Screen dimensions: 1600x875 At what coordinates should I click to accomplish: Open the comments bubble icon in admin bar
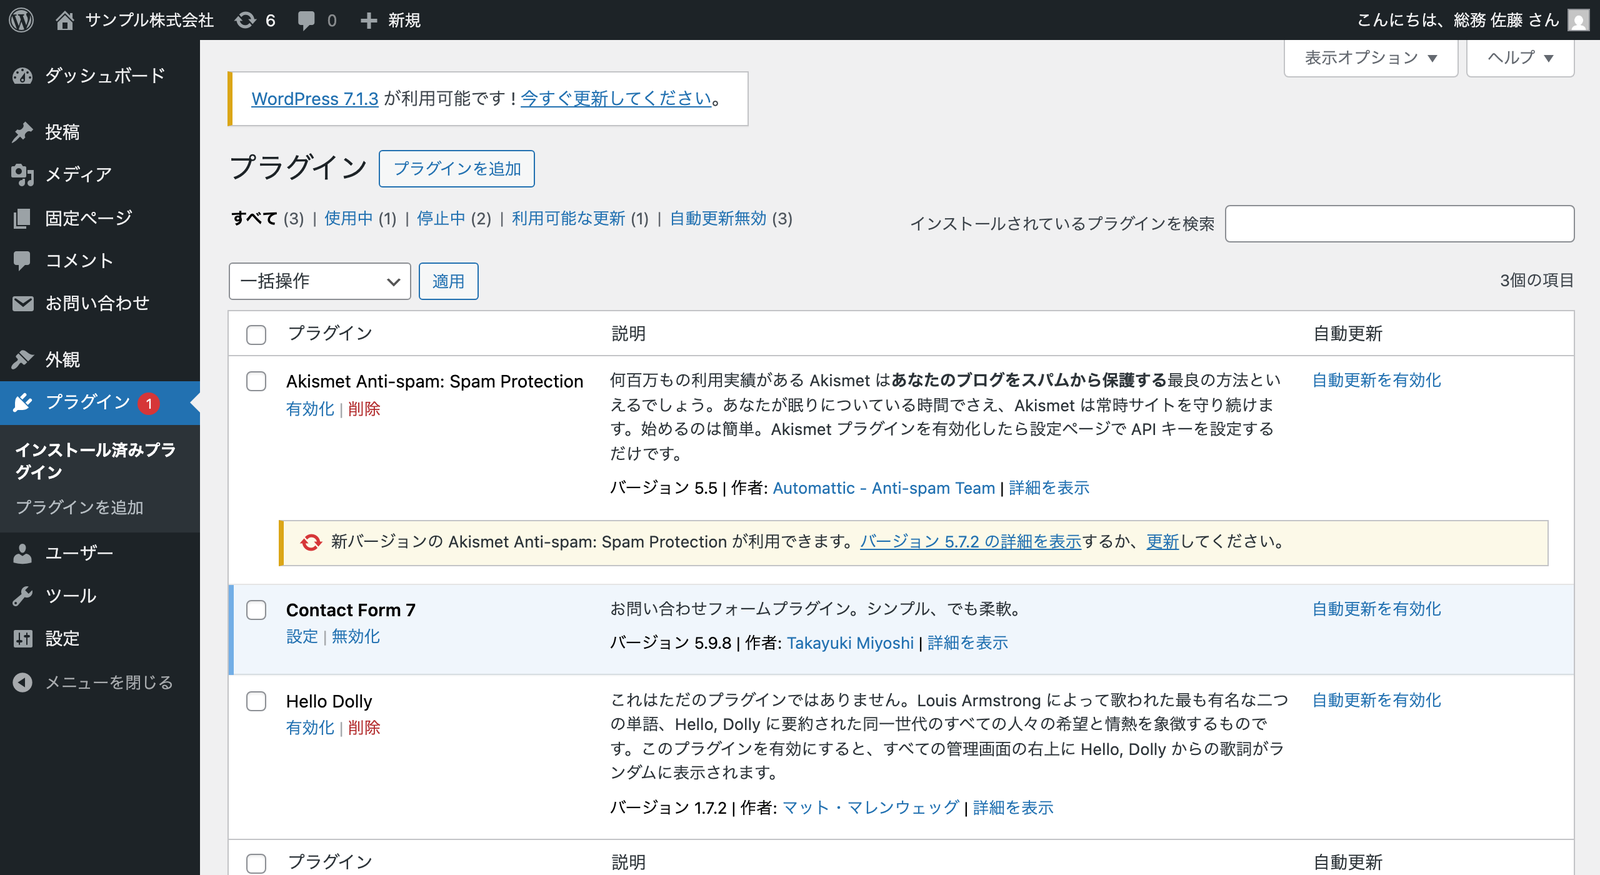tap(307, 20)
